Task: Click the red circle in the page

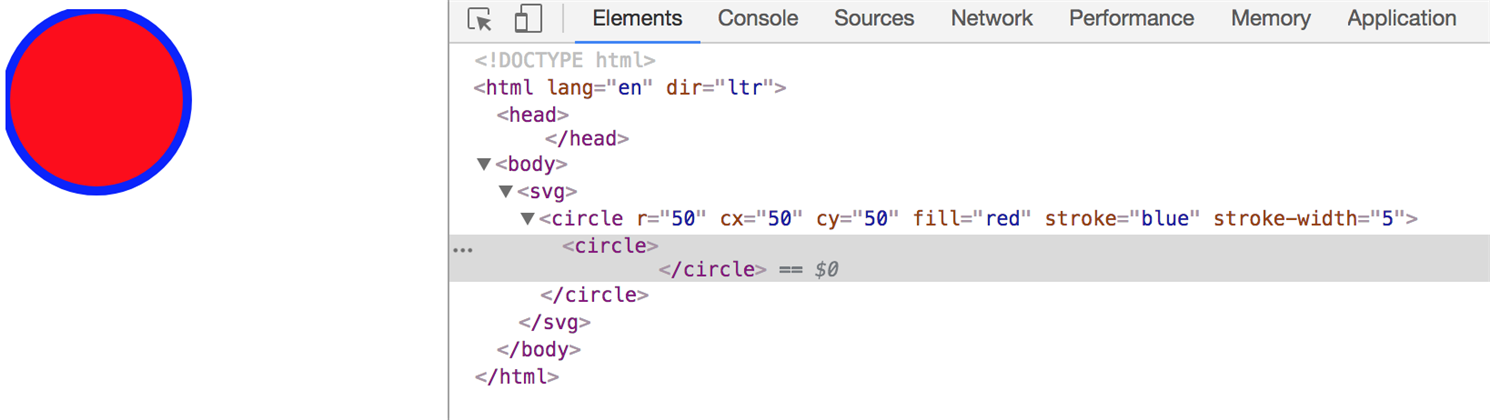Action: coord(97,100)
